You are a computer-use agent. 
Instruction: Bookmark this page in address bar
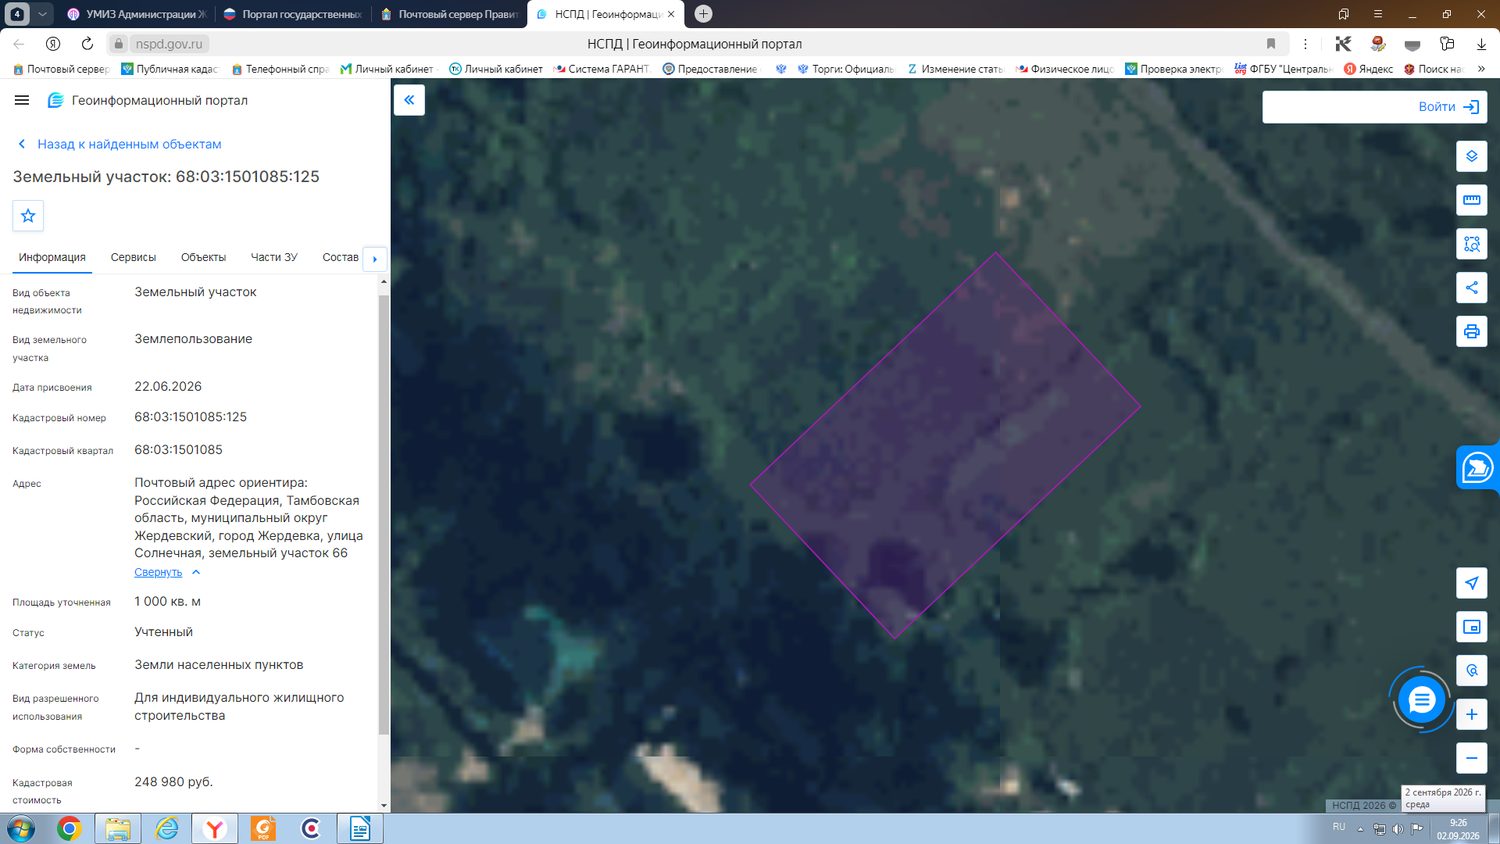coord(1271,44)
